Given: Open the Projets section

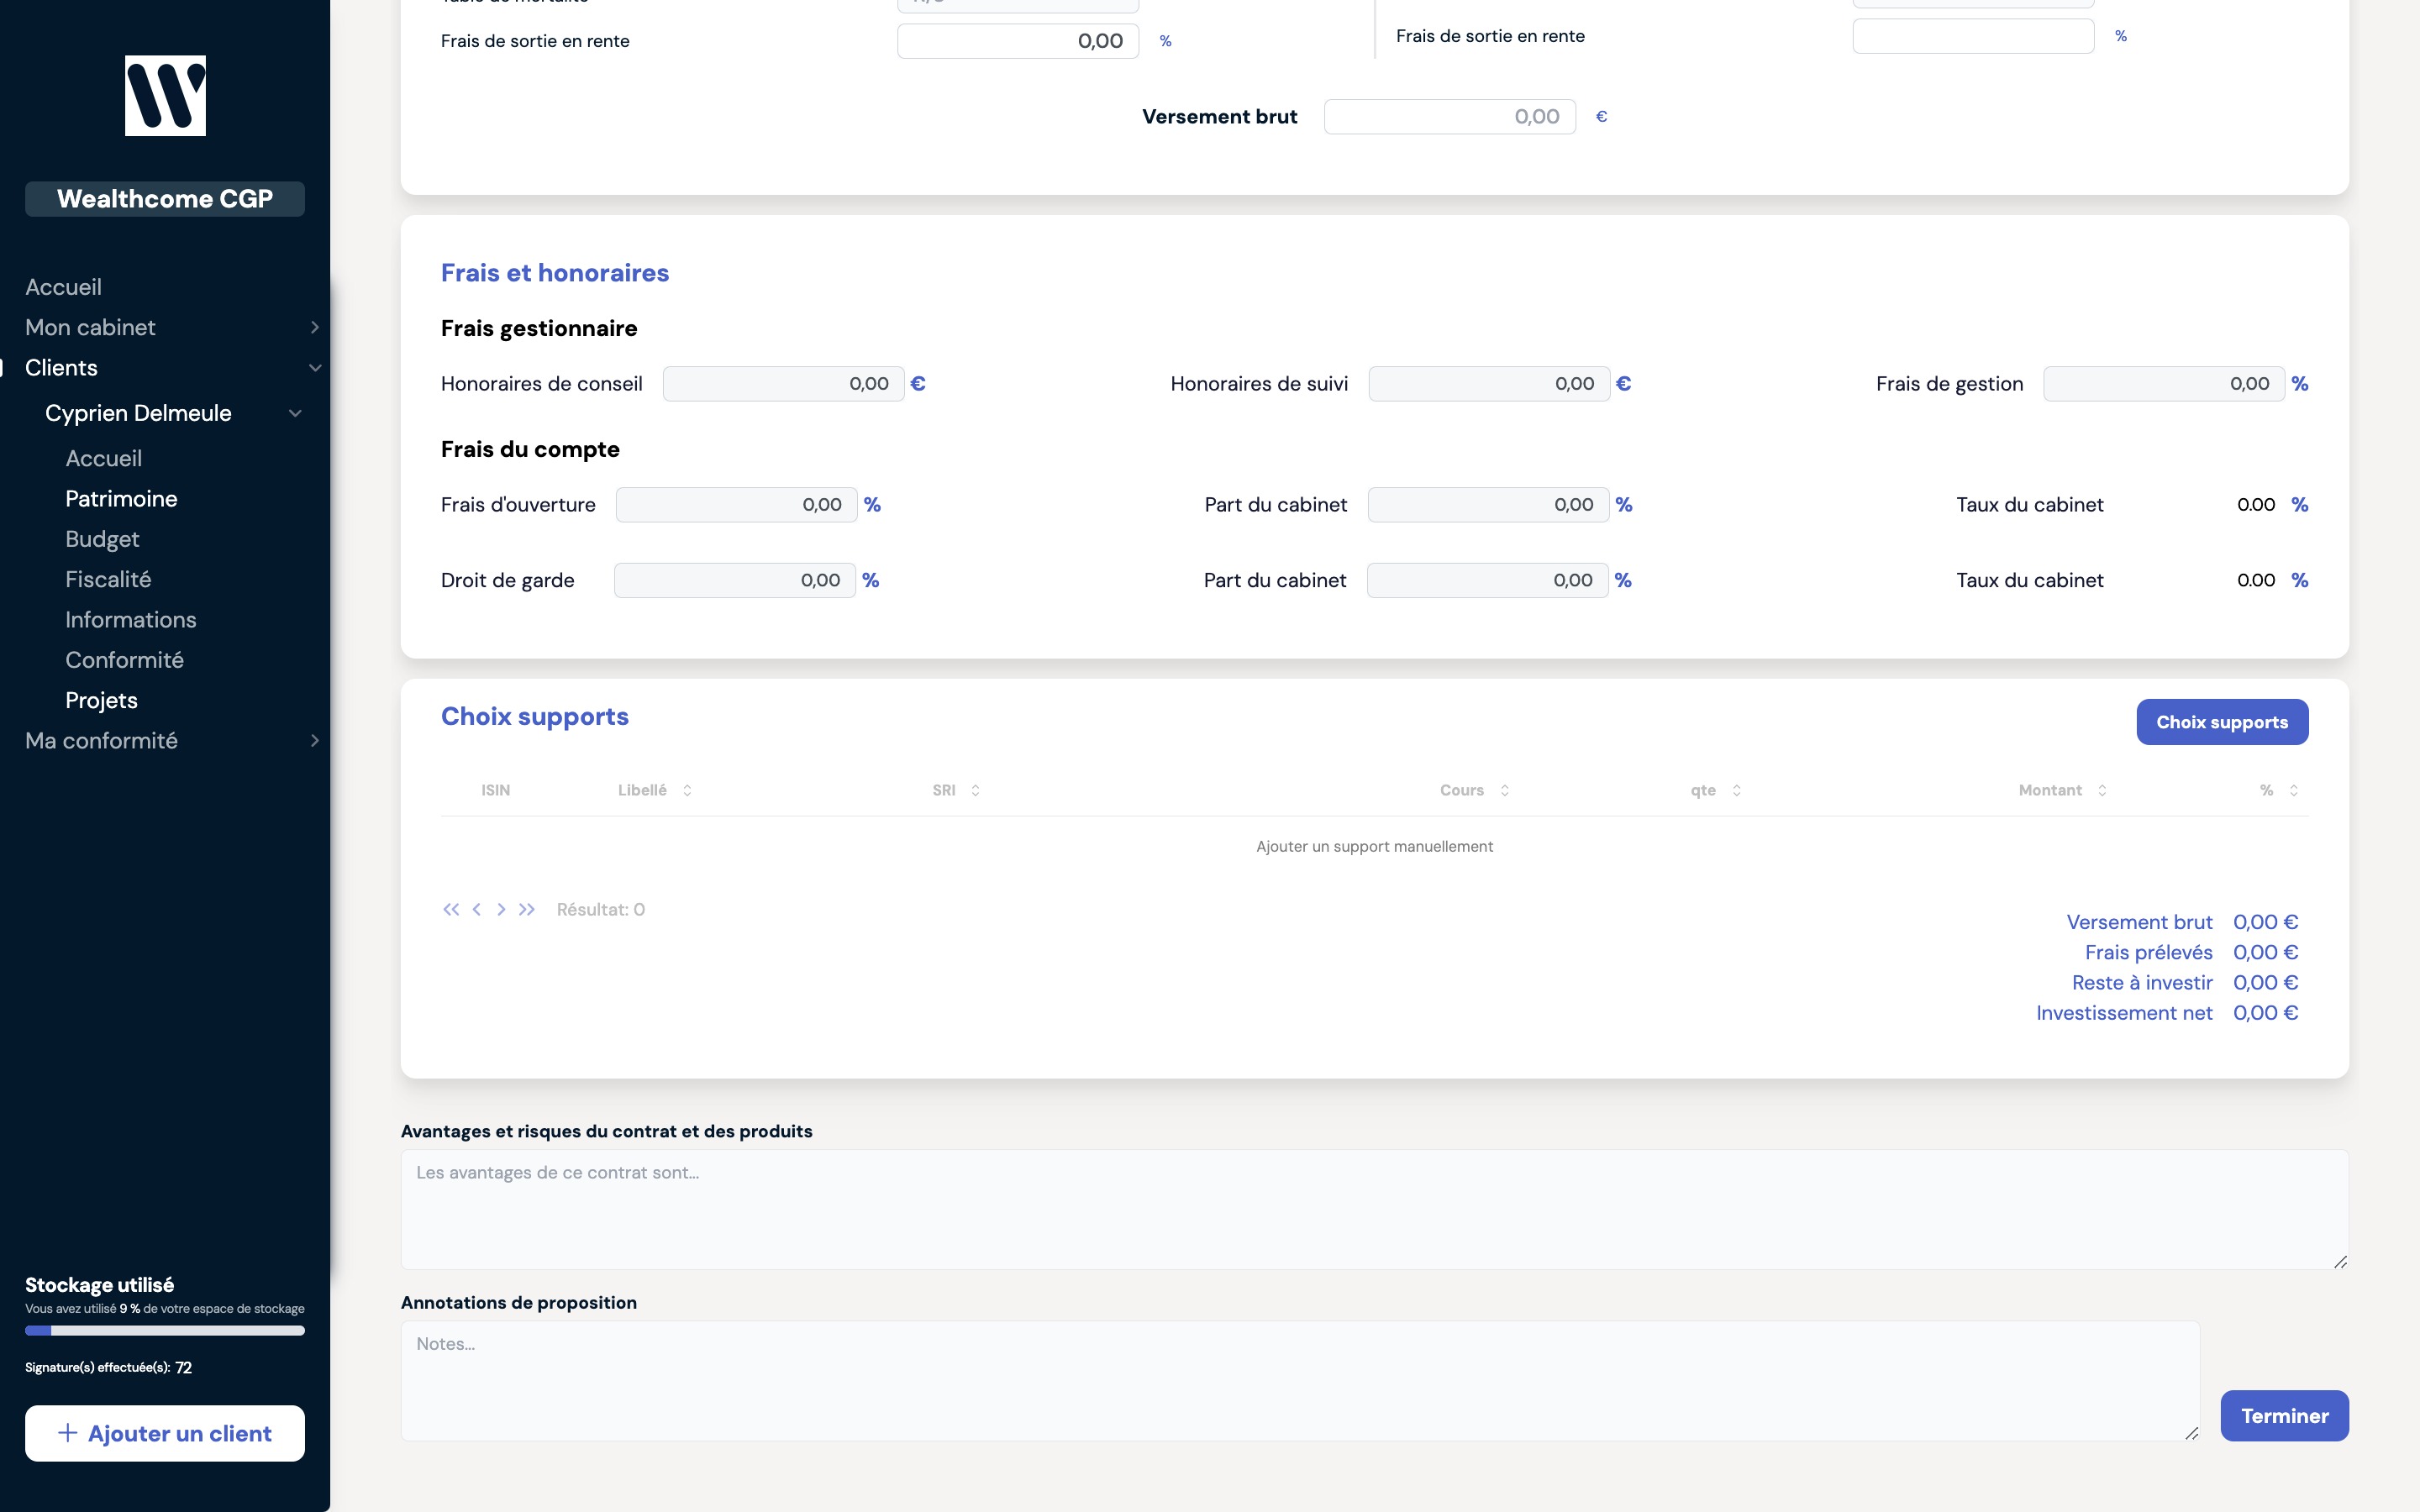Looking at the screenshot, I should pos(101,700).
